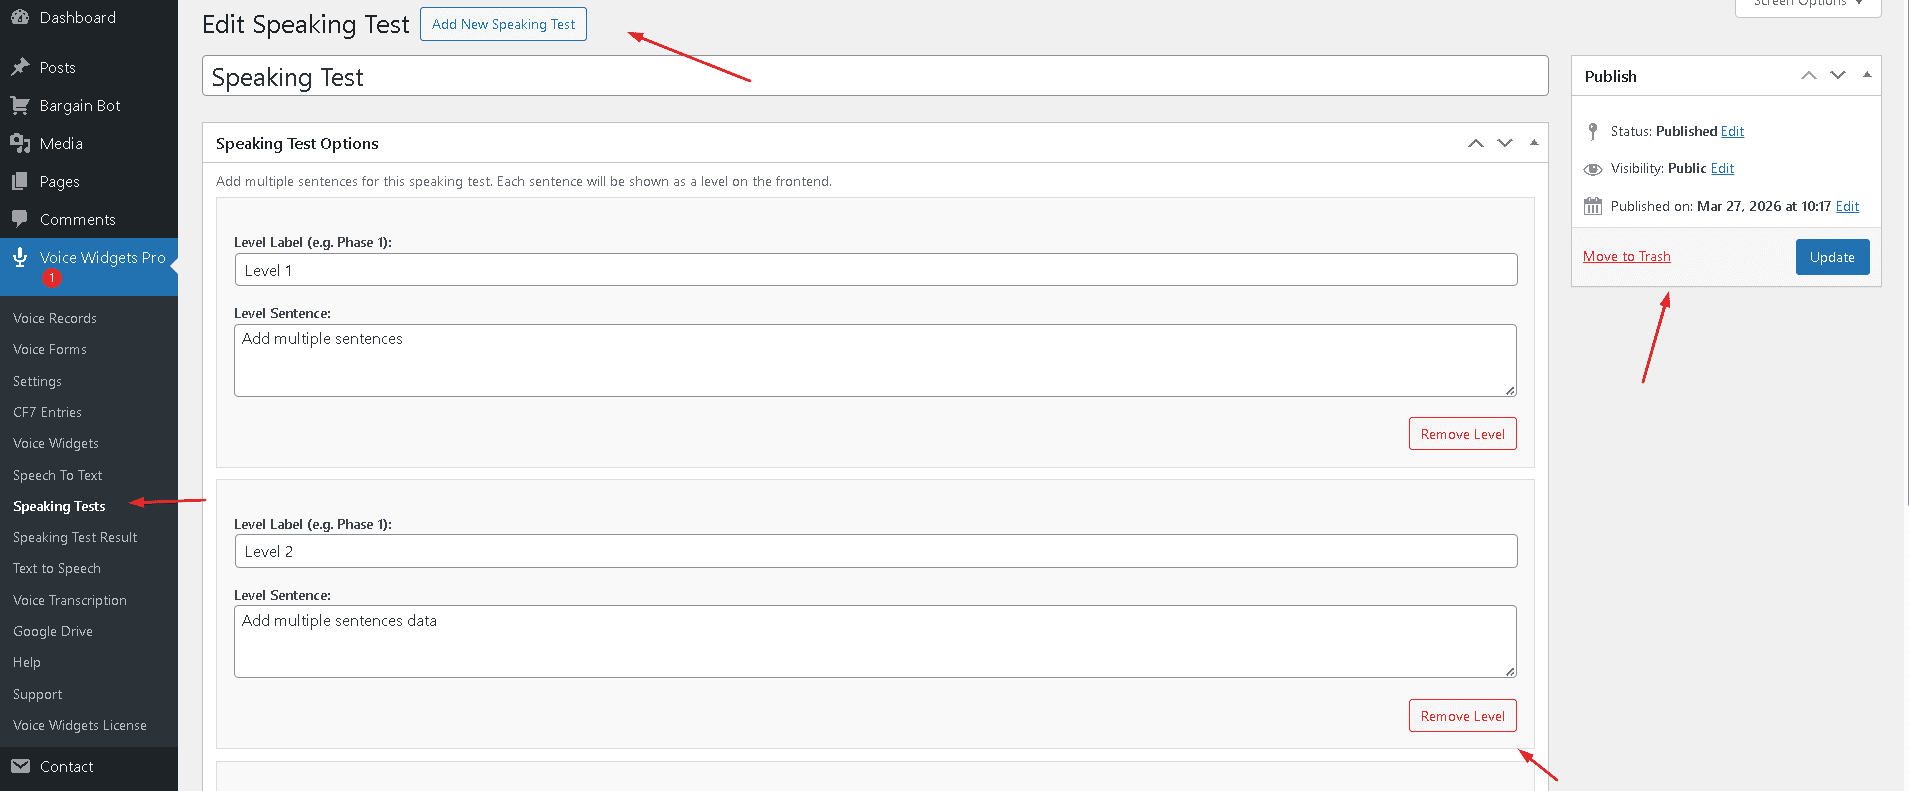The width and height of the screenshot is (1909, 791).
Task: Click the Pages icon in sidebar
Action: 20,181
